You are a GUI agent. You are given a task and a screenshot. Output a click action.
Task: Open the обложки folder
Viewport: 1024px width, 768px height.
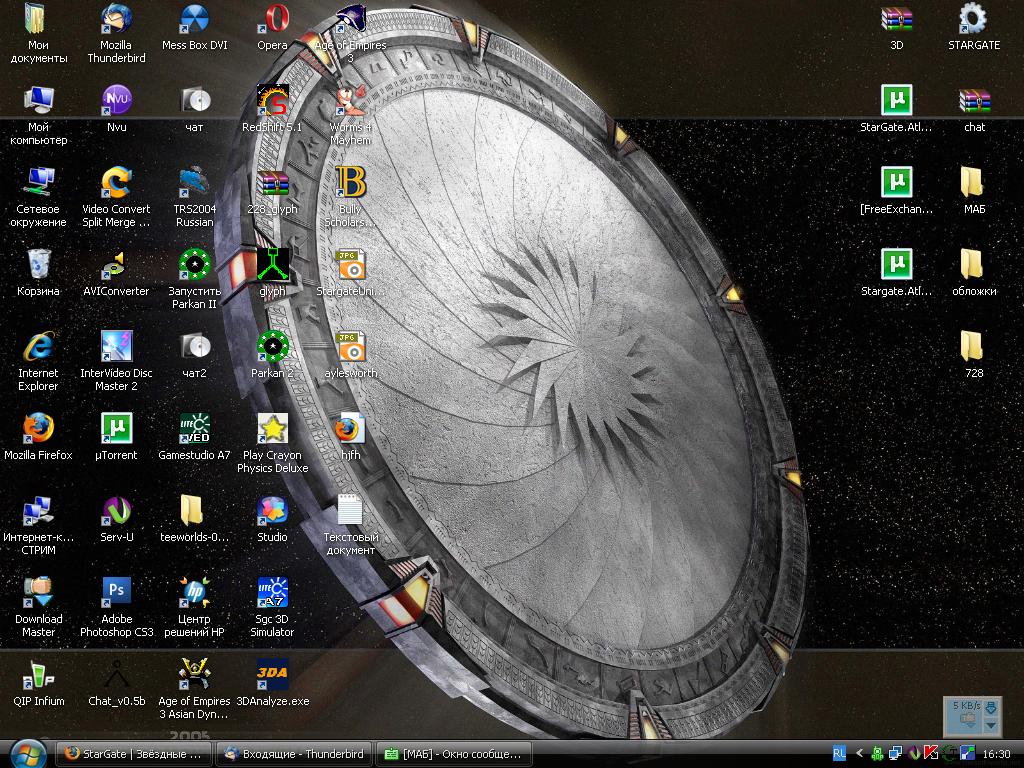click(973, 265)
